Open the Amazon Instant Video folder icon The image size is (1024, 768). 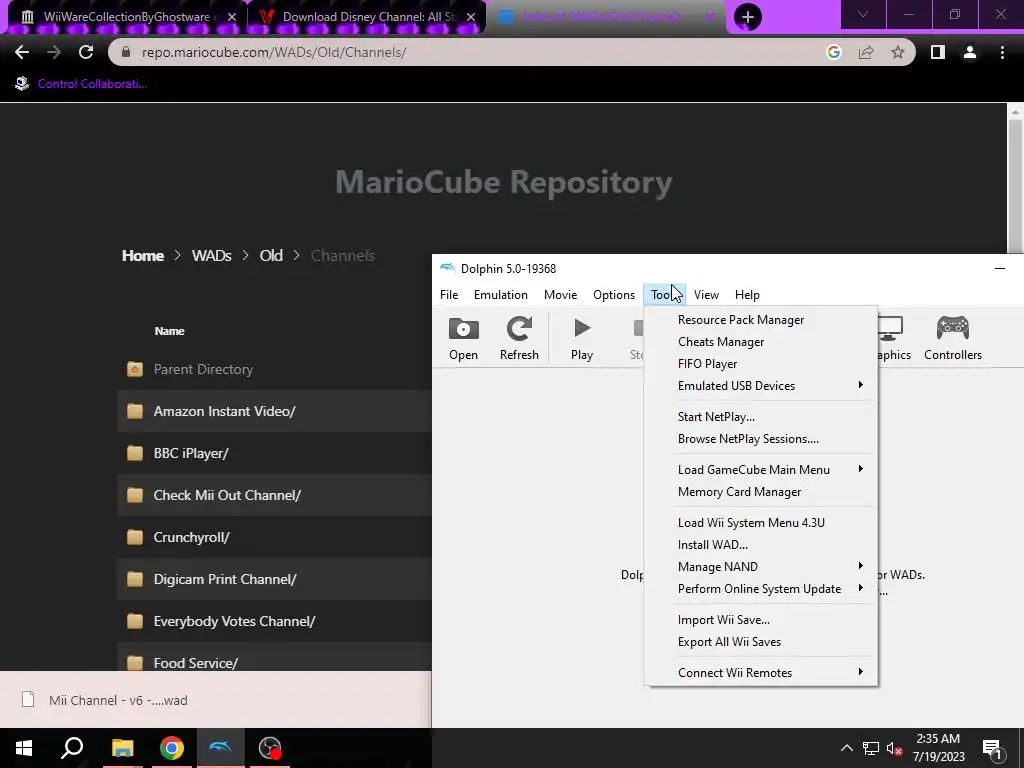(135, 411)
